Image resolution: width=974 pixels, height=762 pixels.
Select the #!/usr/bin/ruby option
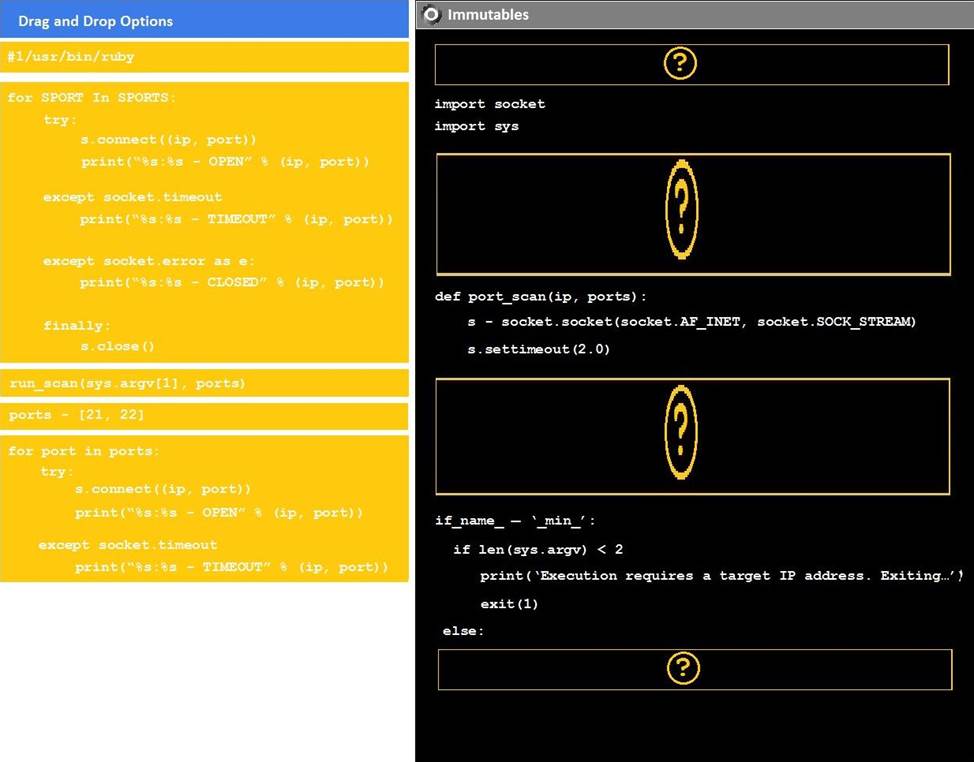click(204, 57)
